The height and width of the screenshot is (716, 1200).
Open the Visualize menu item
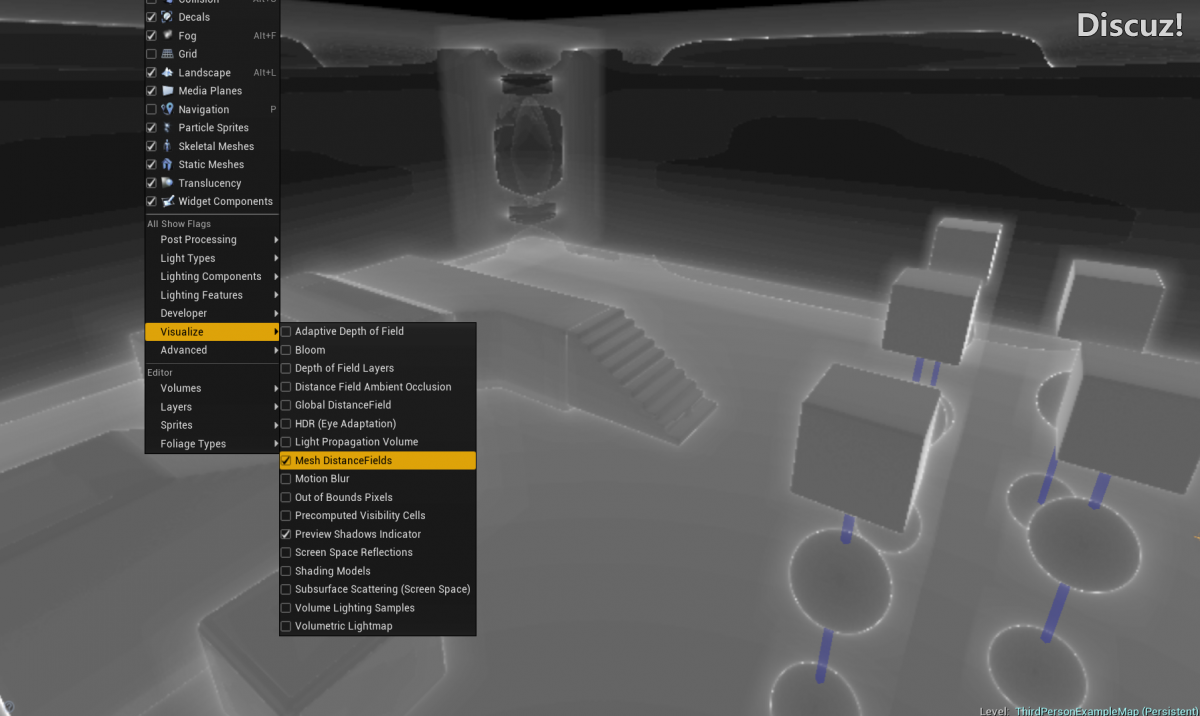tap(212, 332)
